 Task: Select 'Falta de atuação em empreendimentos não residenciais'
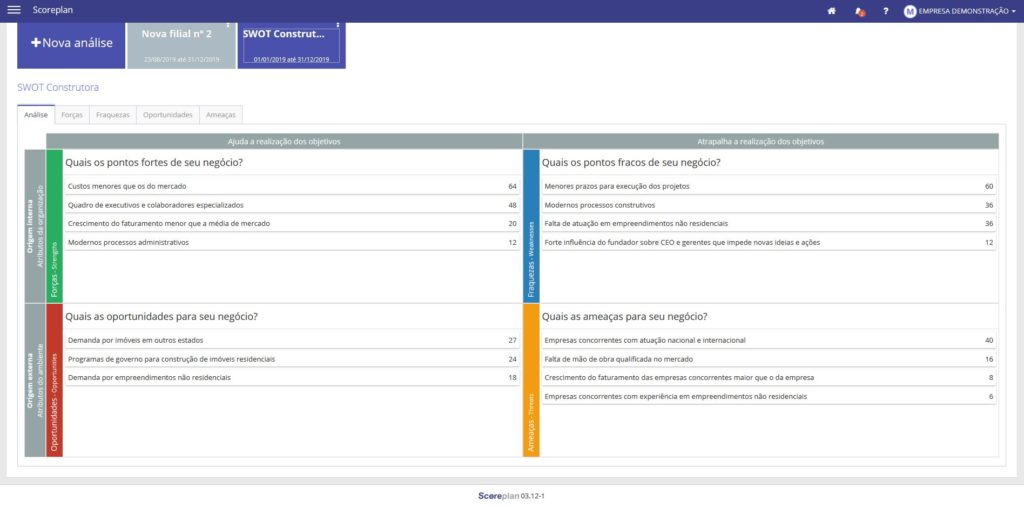click(769, 223)
